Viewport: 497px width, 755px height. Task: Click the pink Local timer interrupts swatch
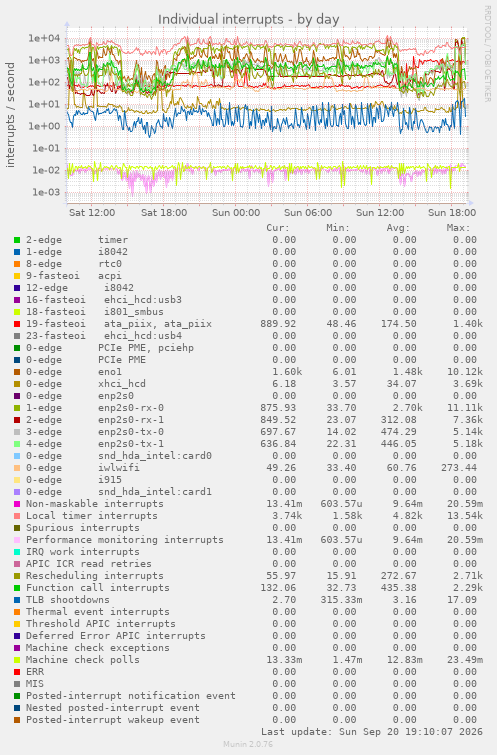[17, 516]
